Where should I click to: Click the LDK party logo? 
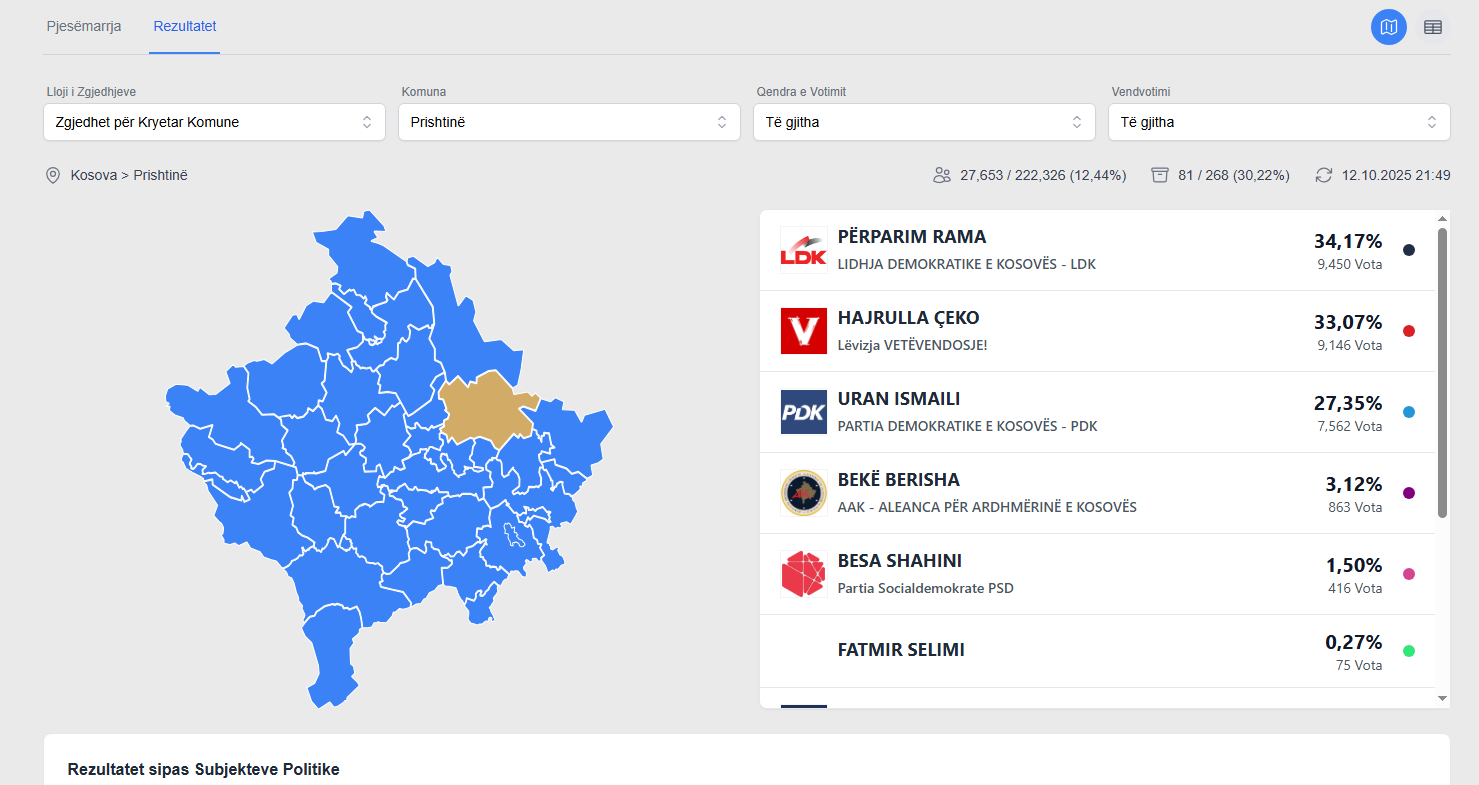click(803, 250)
